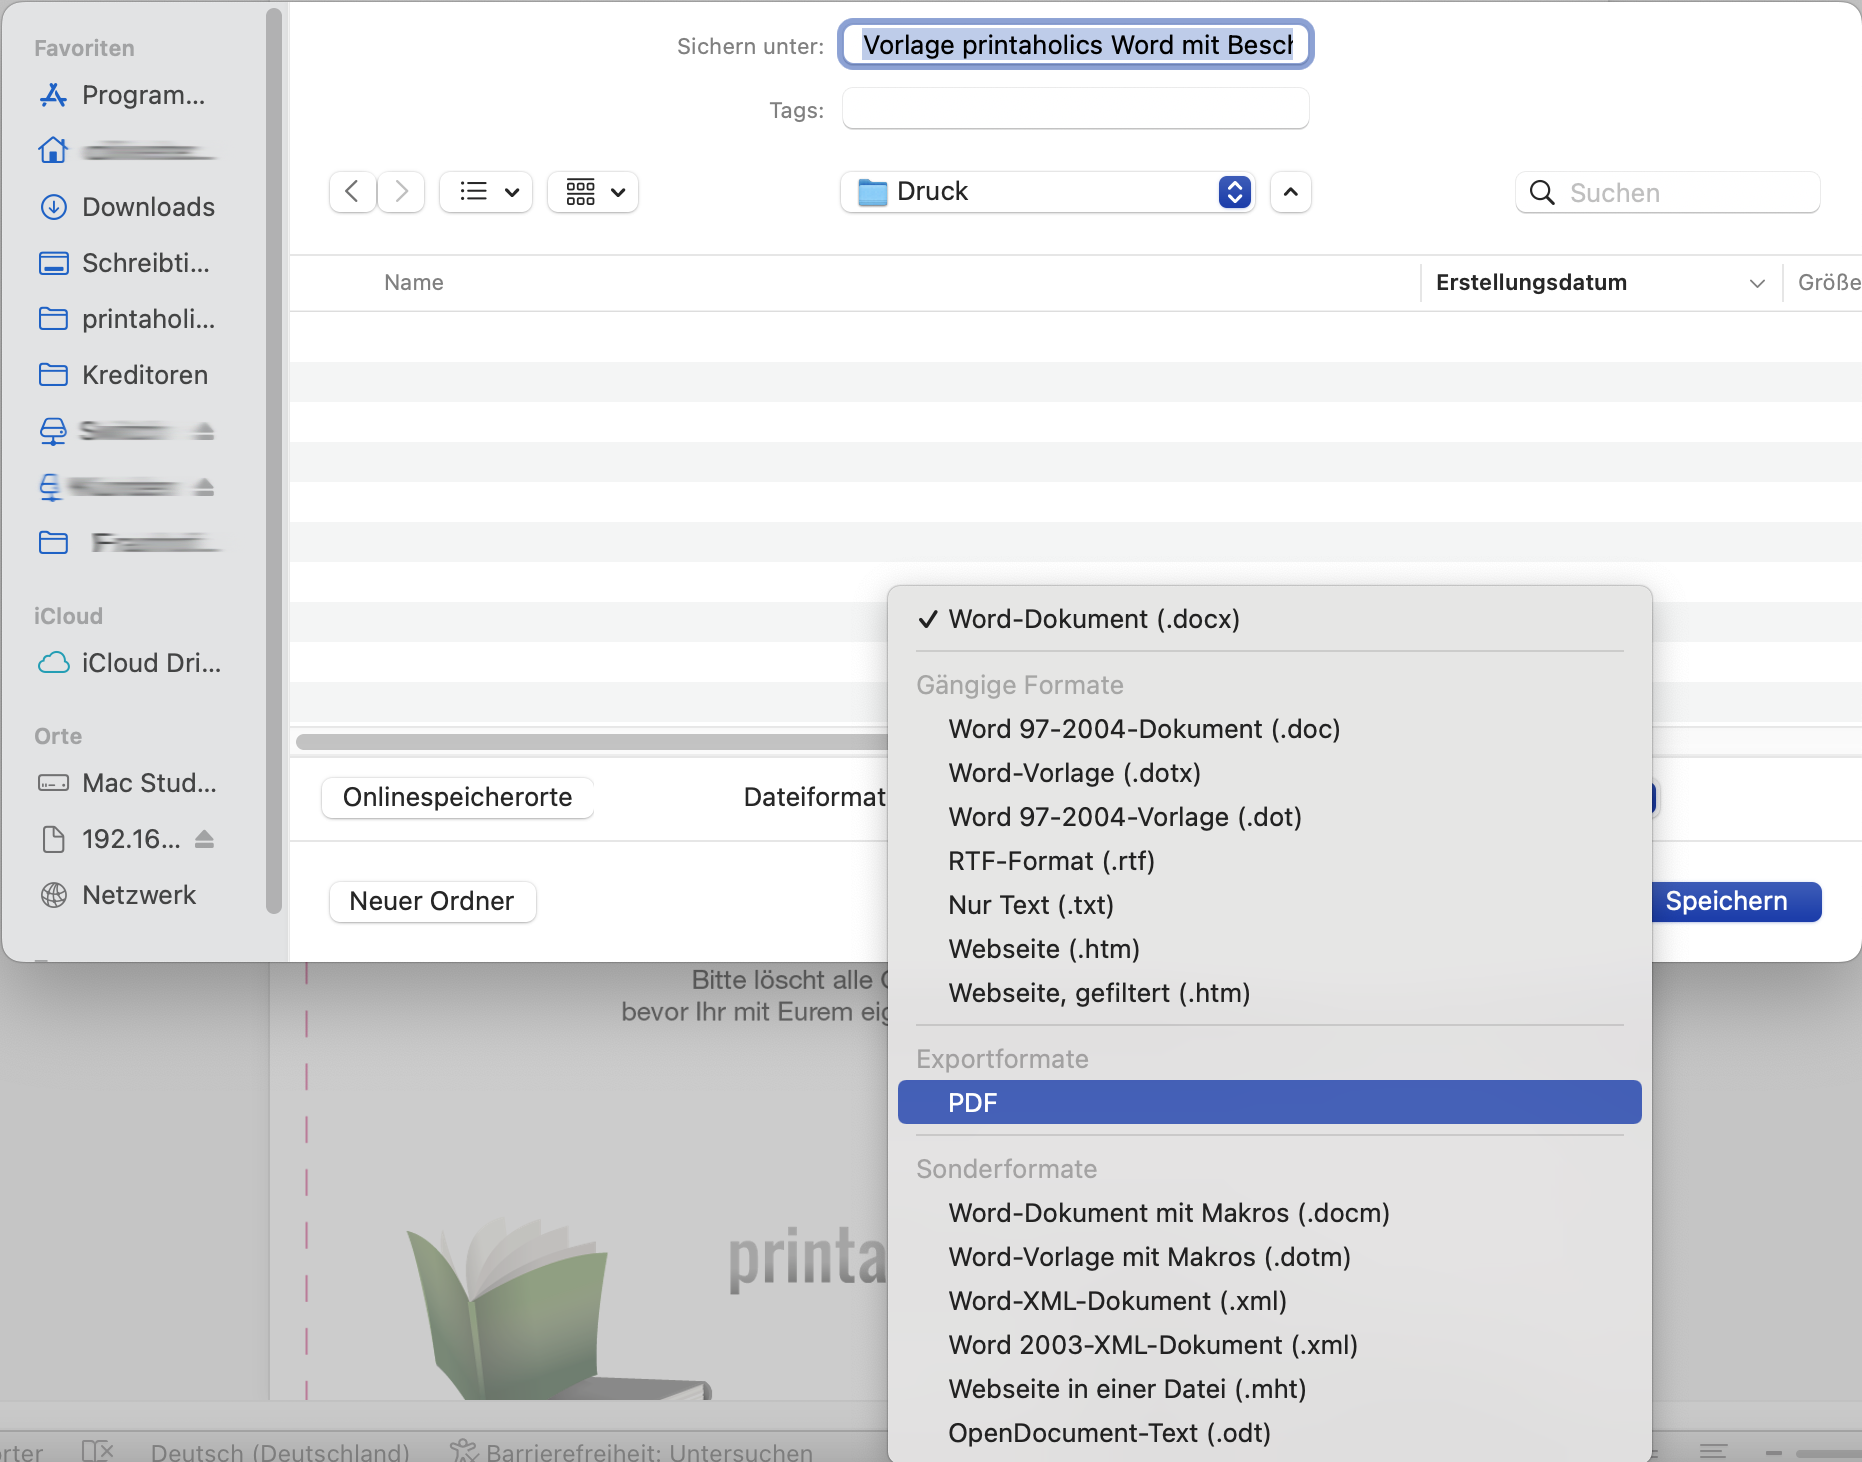Open grouping options dropdown
Viewport: 1862px width, 1462px height.
tap(593, 192)
